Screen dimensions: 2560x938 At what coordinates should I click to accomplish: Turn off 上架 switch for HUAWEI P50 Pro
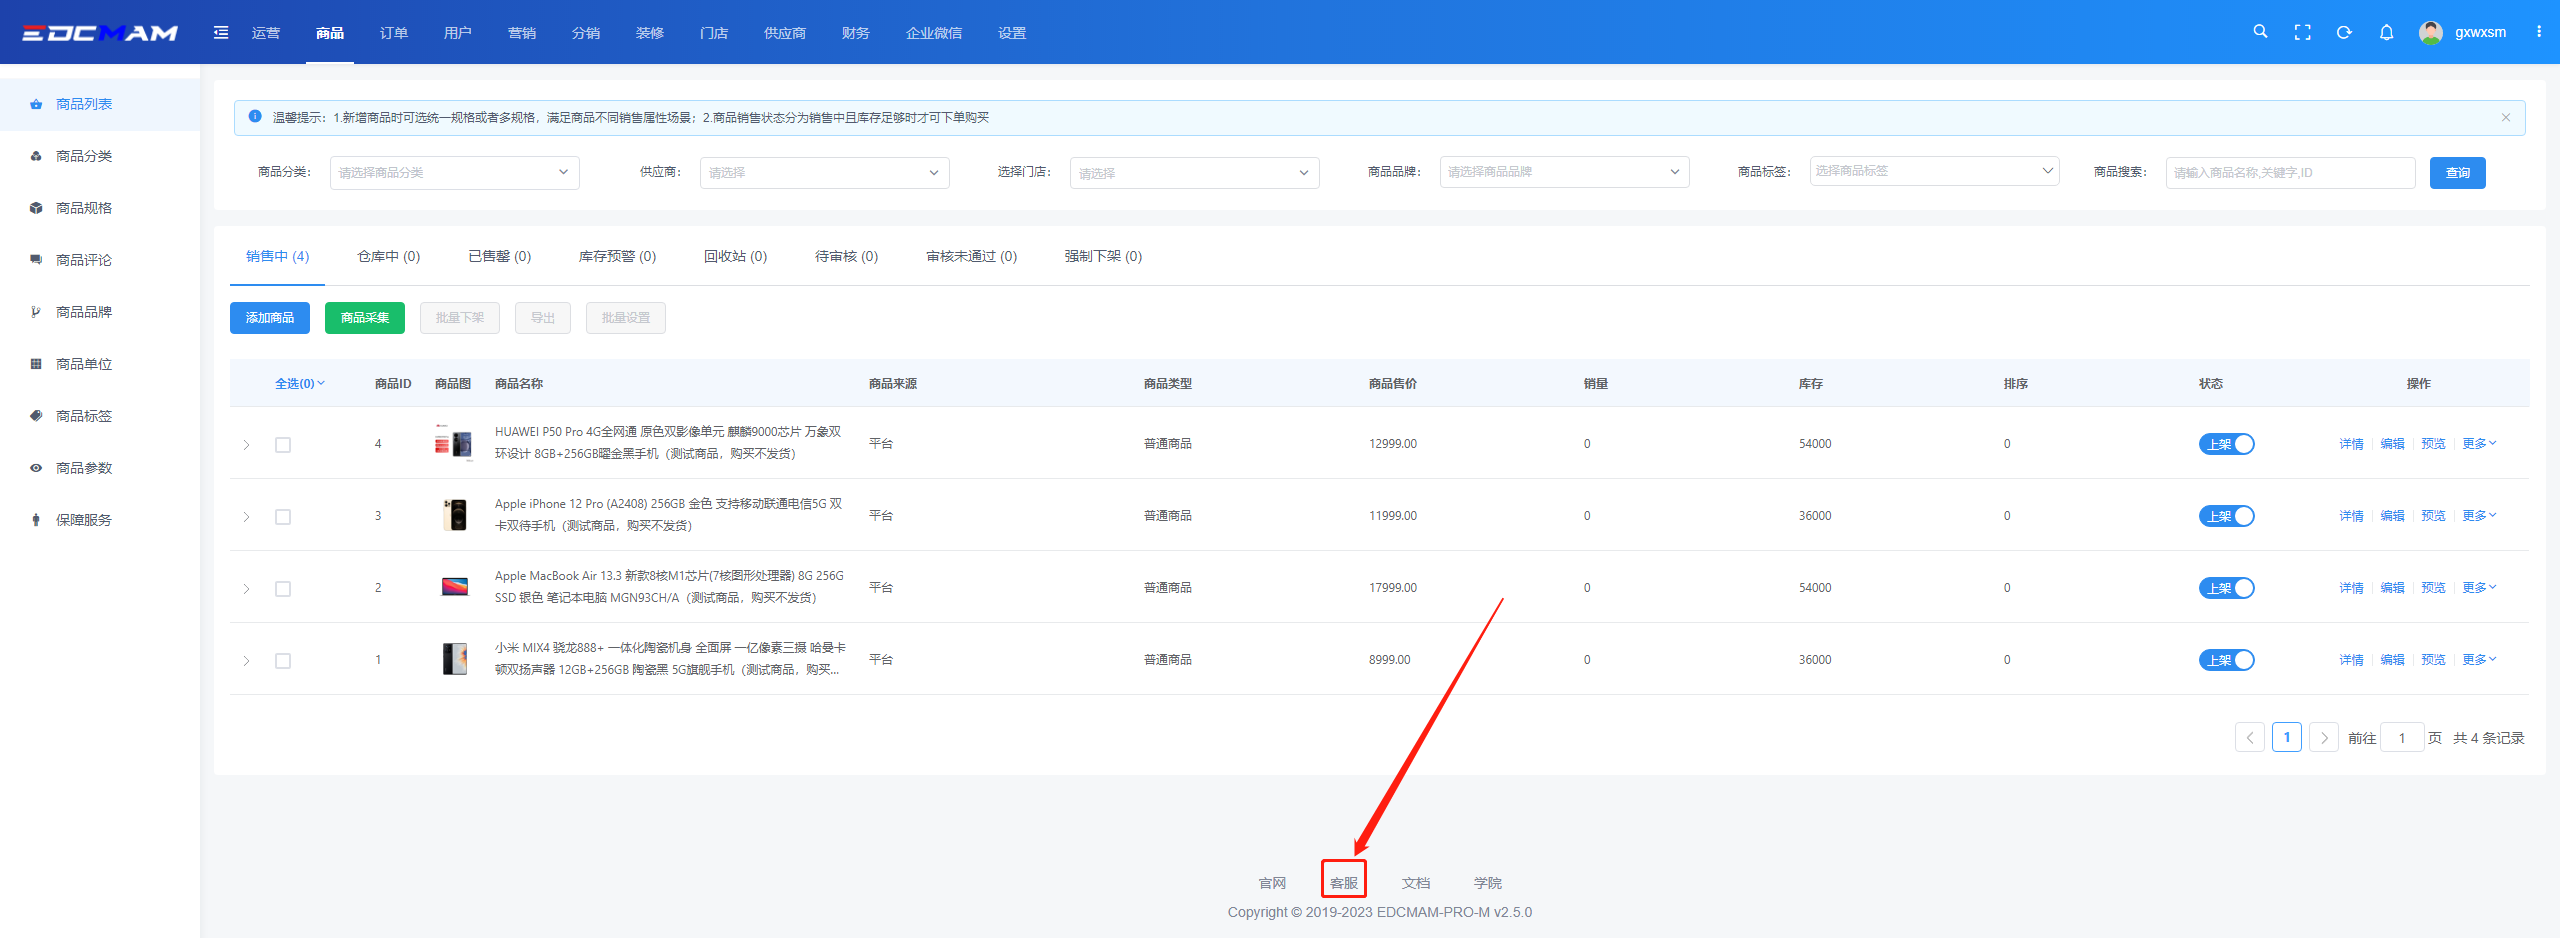(2226, 444)
